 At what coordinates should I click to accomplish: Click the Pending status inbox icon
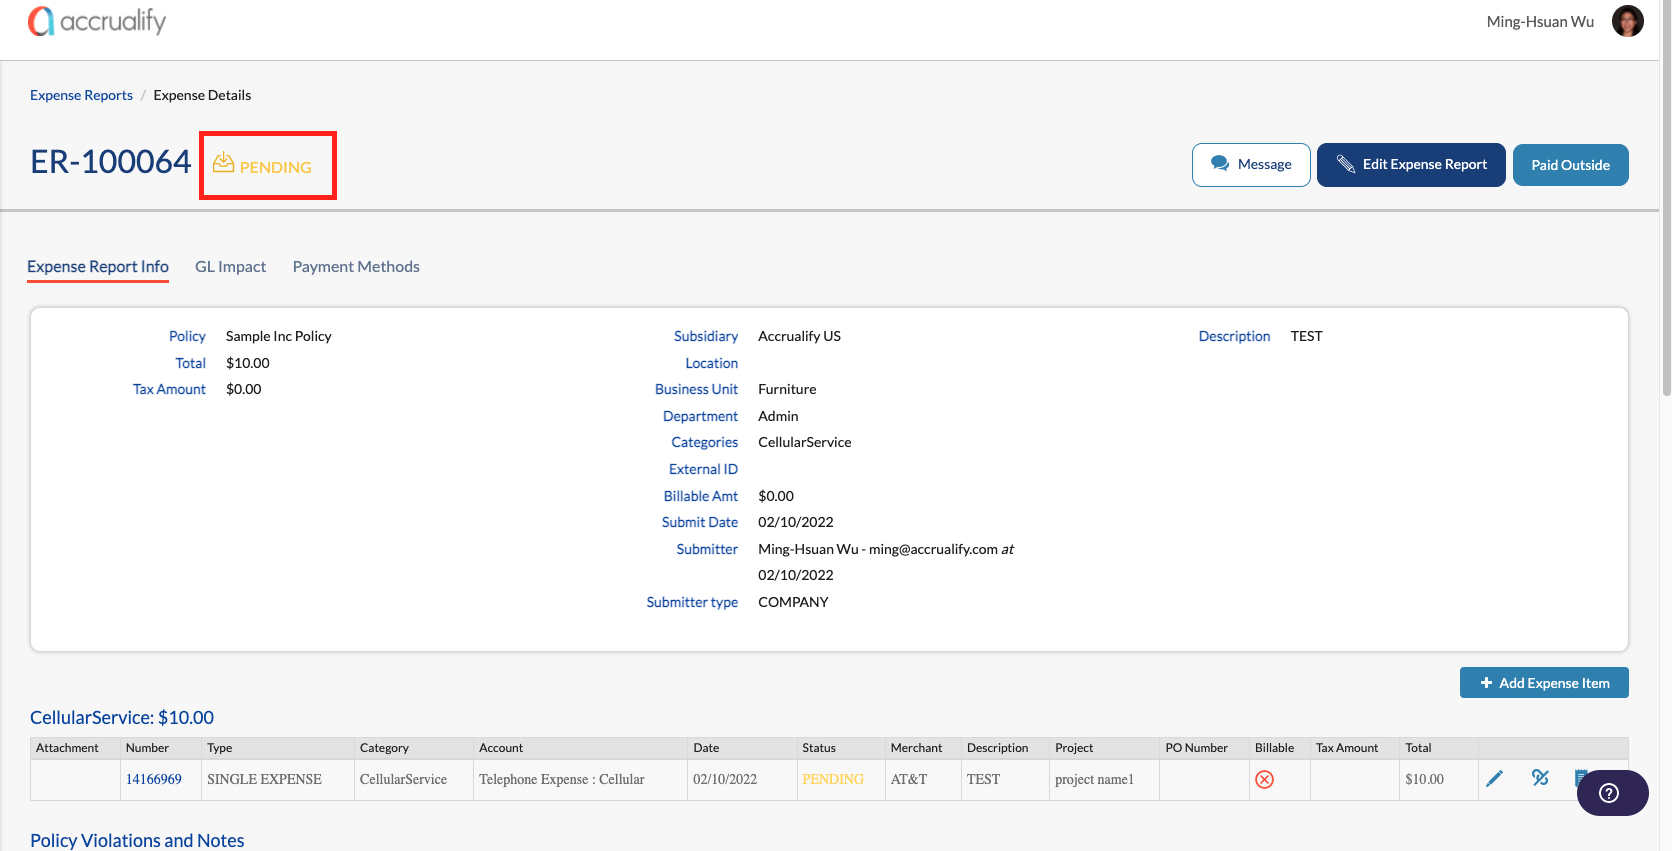tap(223, 164)
